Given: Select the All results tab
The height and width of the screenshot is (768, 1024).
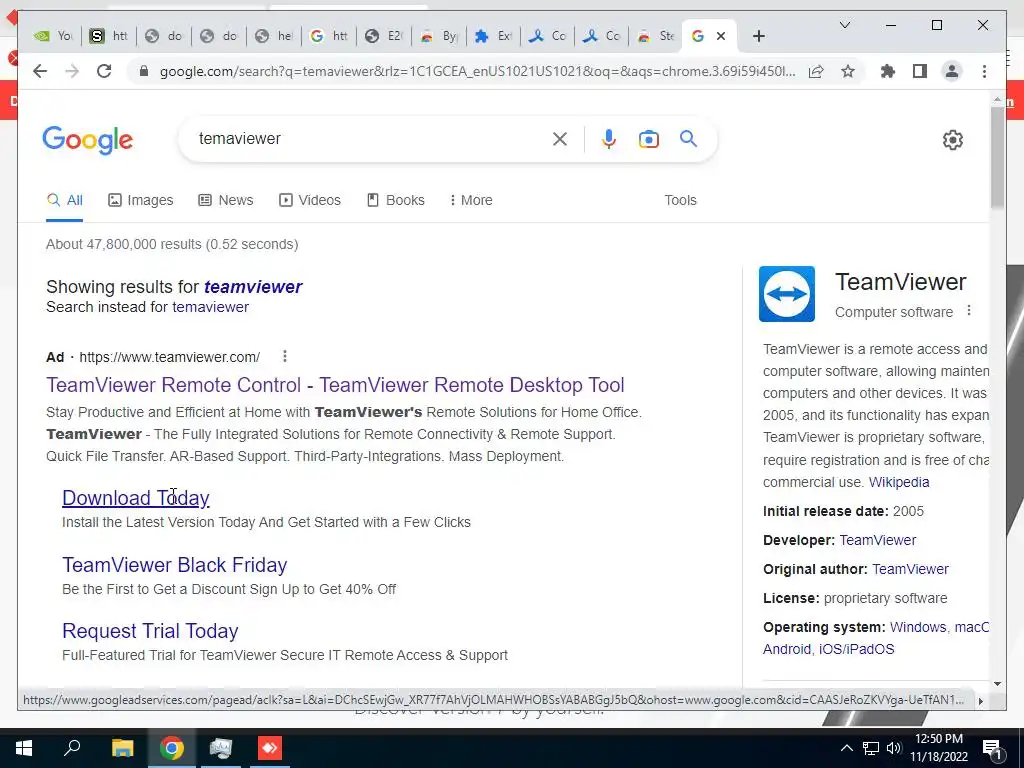Looking at the screenshot, I should [x=64, y=200].
